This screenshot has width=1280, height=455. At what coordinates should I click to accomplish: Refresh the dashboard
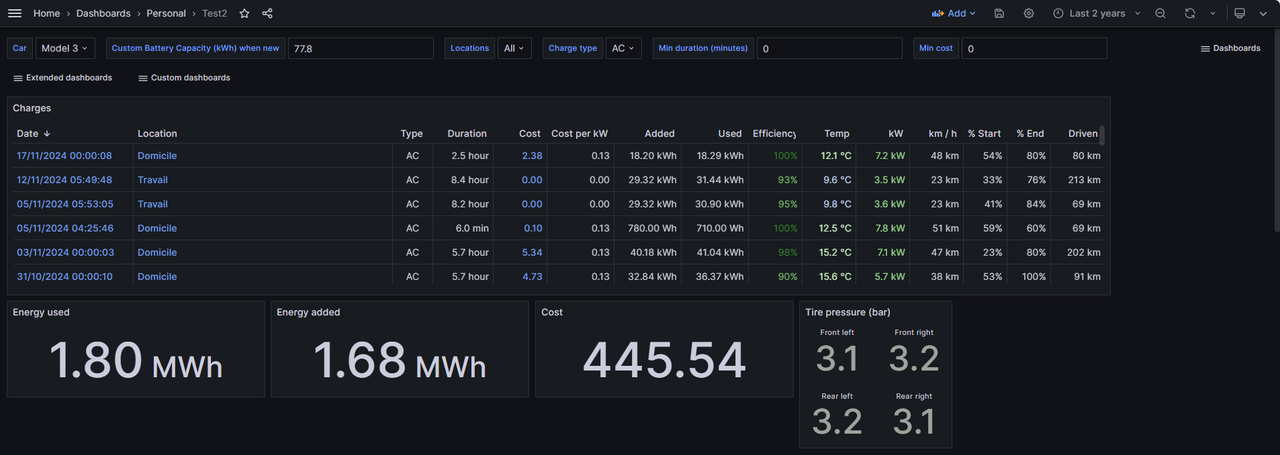tap(1190, 13)
